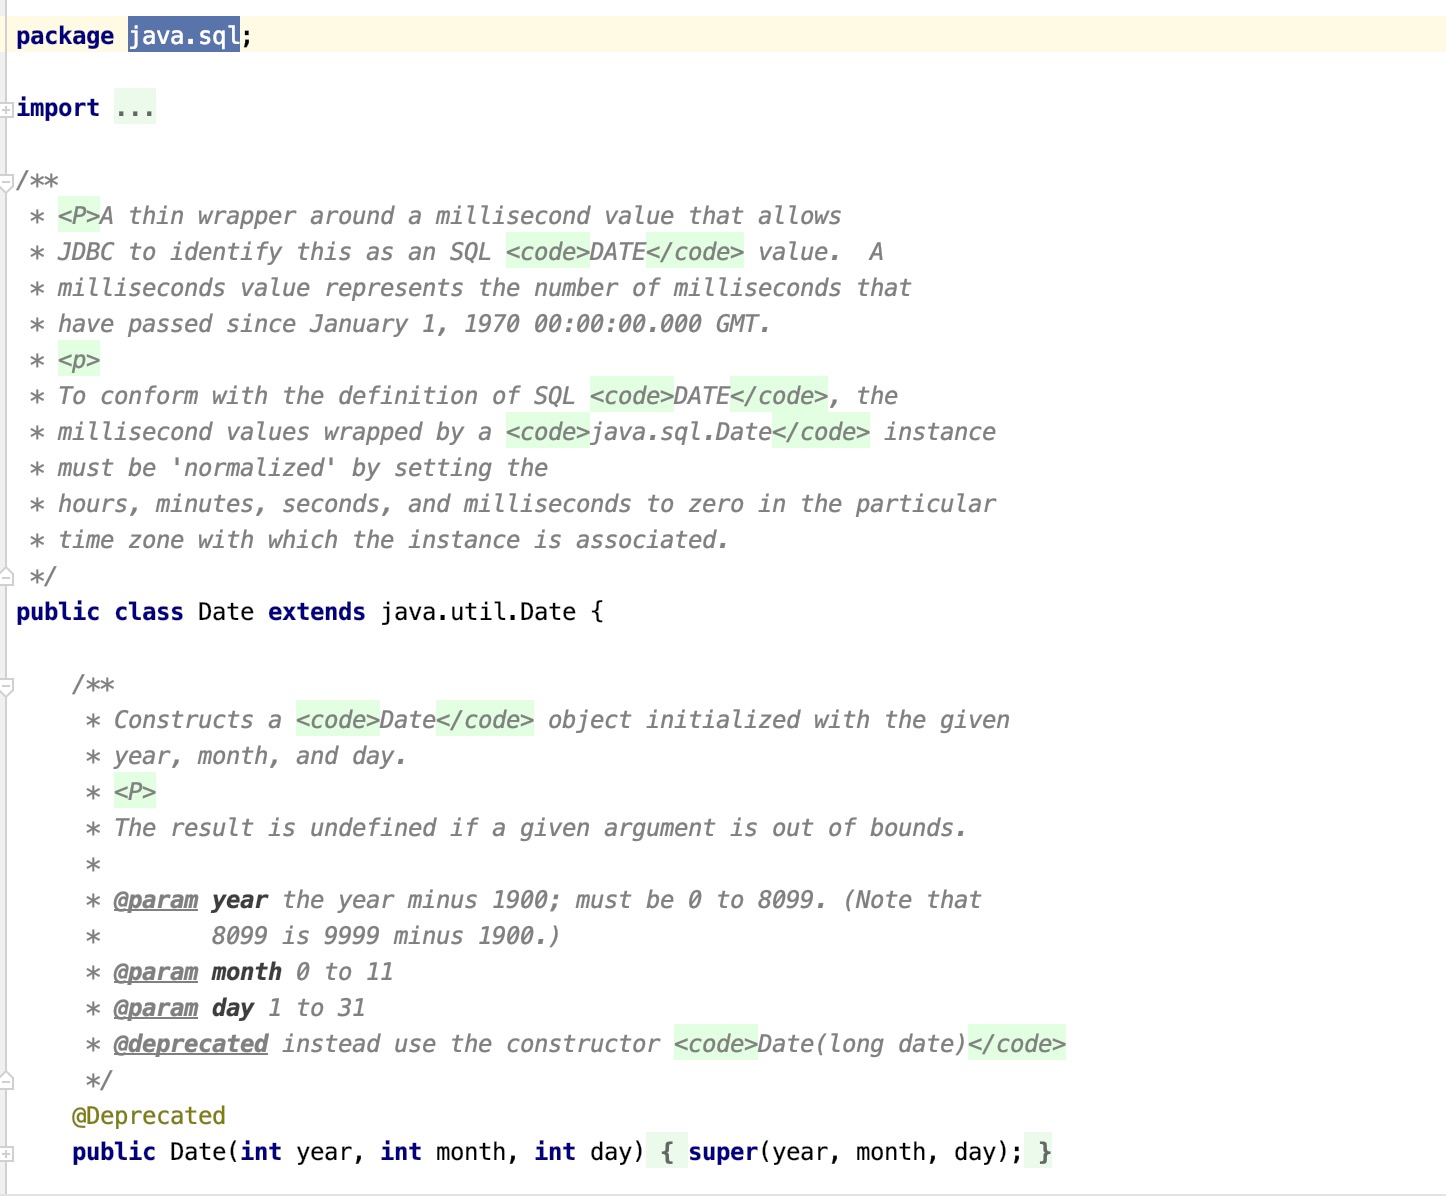Screen dimensions: 1446x1196
Task: Click the superclass java.util.Date
Action: [x=477, y=611]
